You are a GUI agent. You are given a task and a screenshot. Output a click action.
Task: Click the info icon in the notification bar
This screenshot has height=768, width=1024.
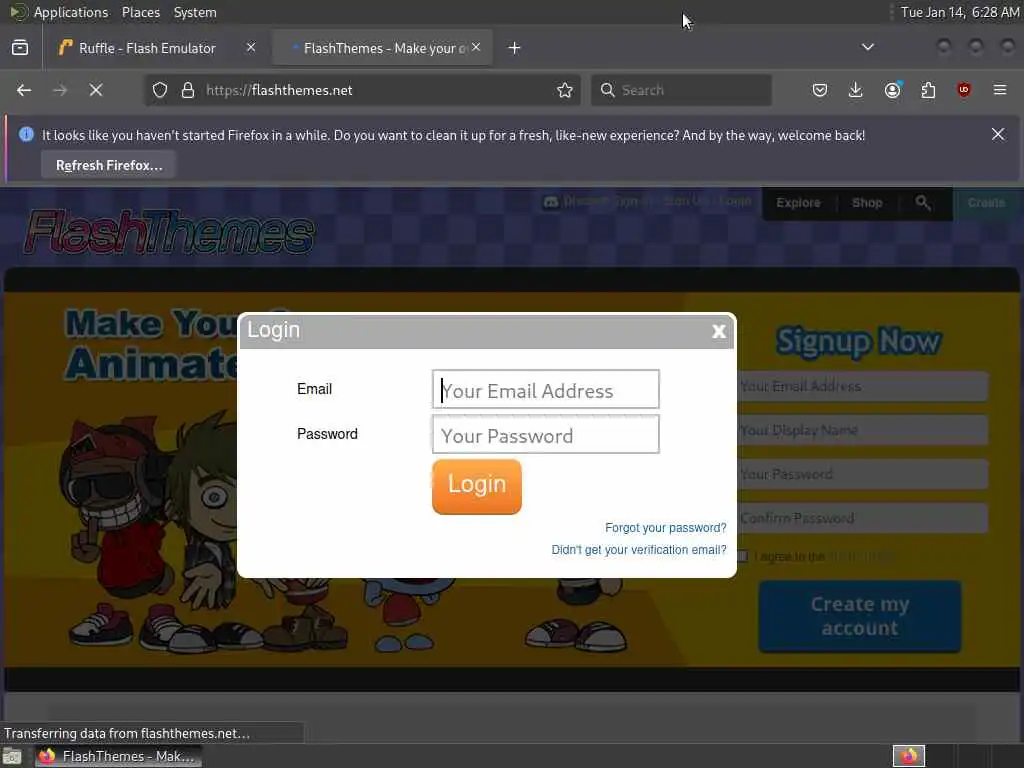pos(26,134)
